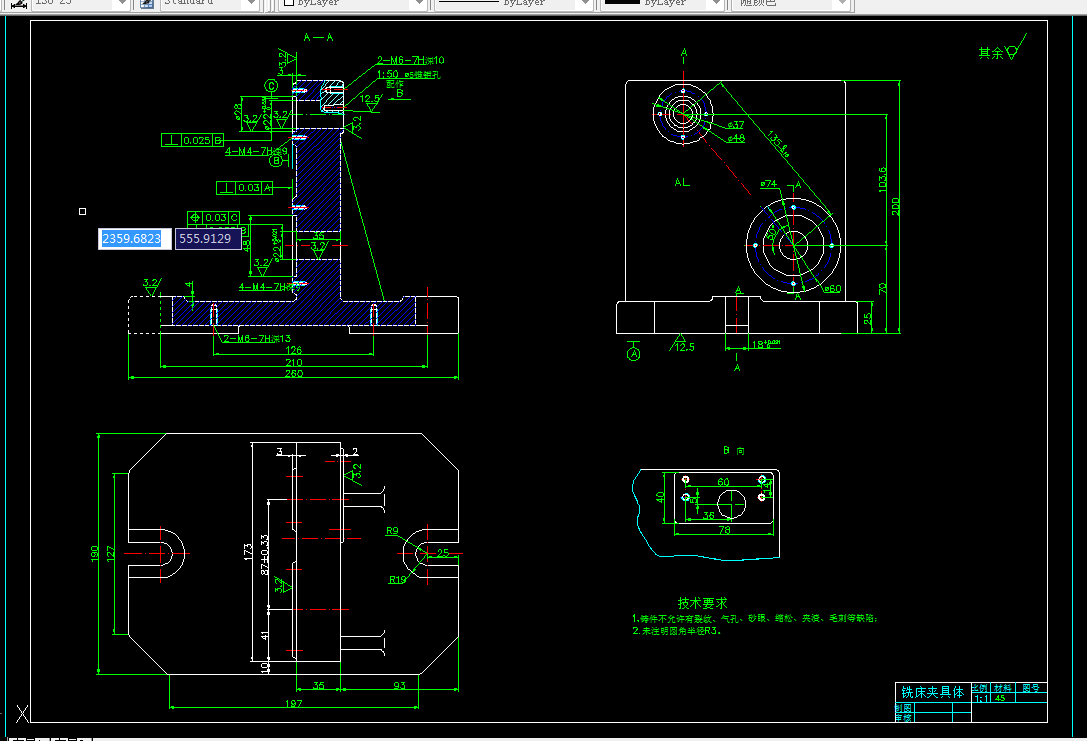The height and width of the screenshot is (741, 1087).
Task: Click the 38 dimension in view B
Action: click(708, 516)
